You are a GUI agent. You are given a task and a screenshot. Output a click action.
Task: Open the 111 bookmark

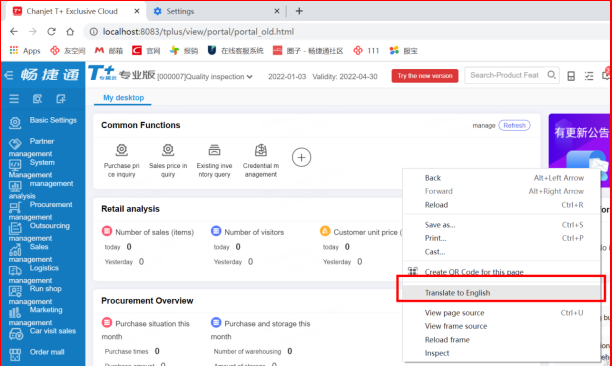366,50
